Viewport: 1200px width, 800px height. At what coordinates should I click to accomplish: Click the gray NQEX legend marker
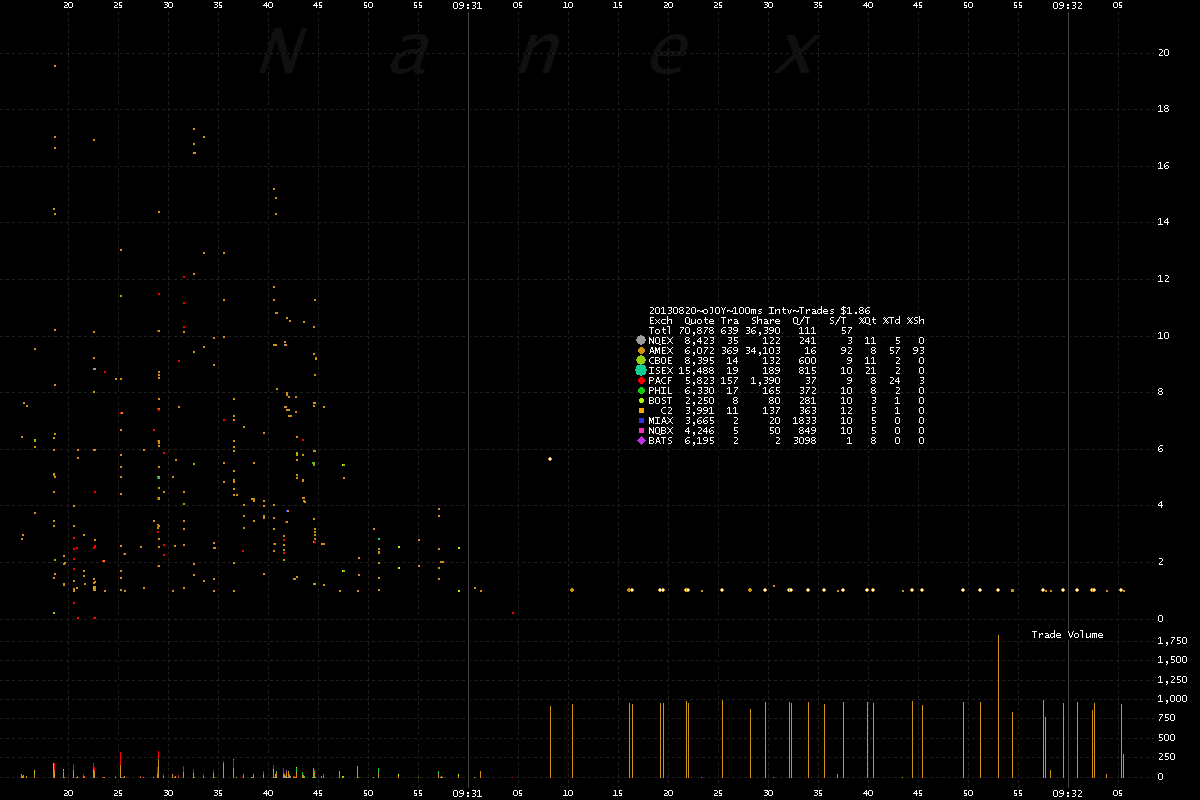tap(641, 341)
